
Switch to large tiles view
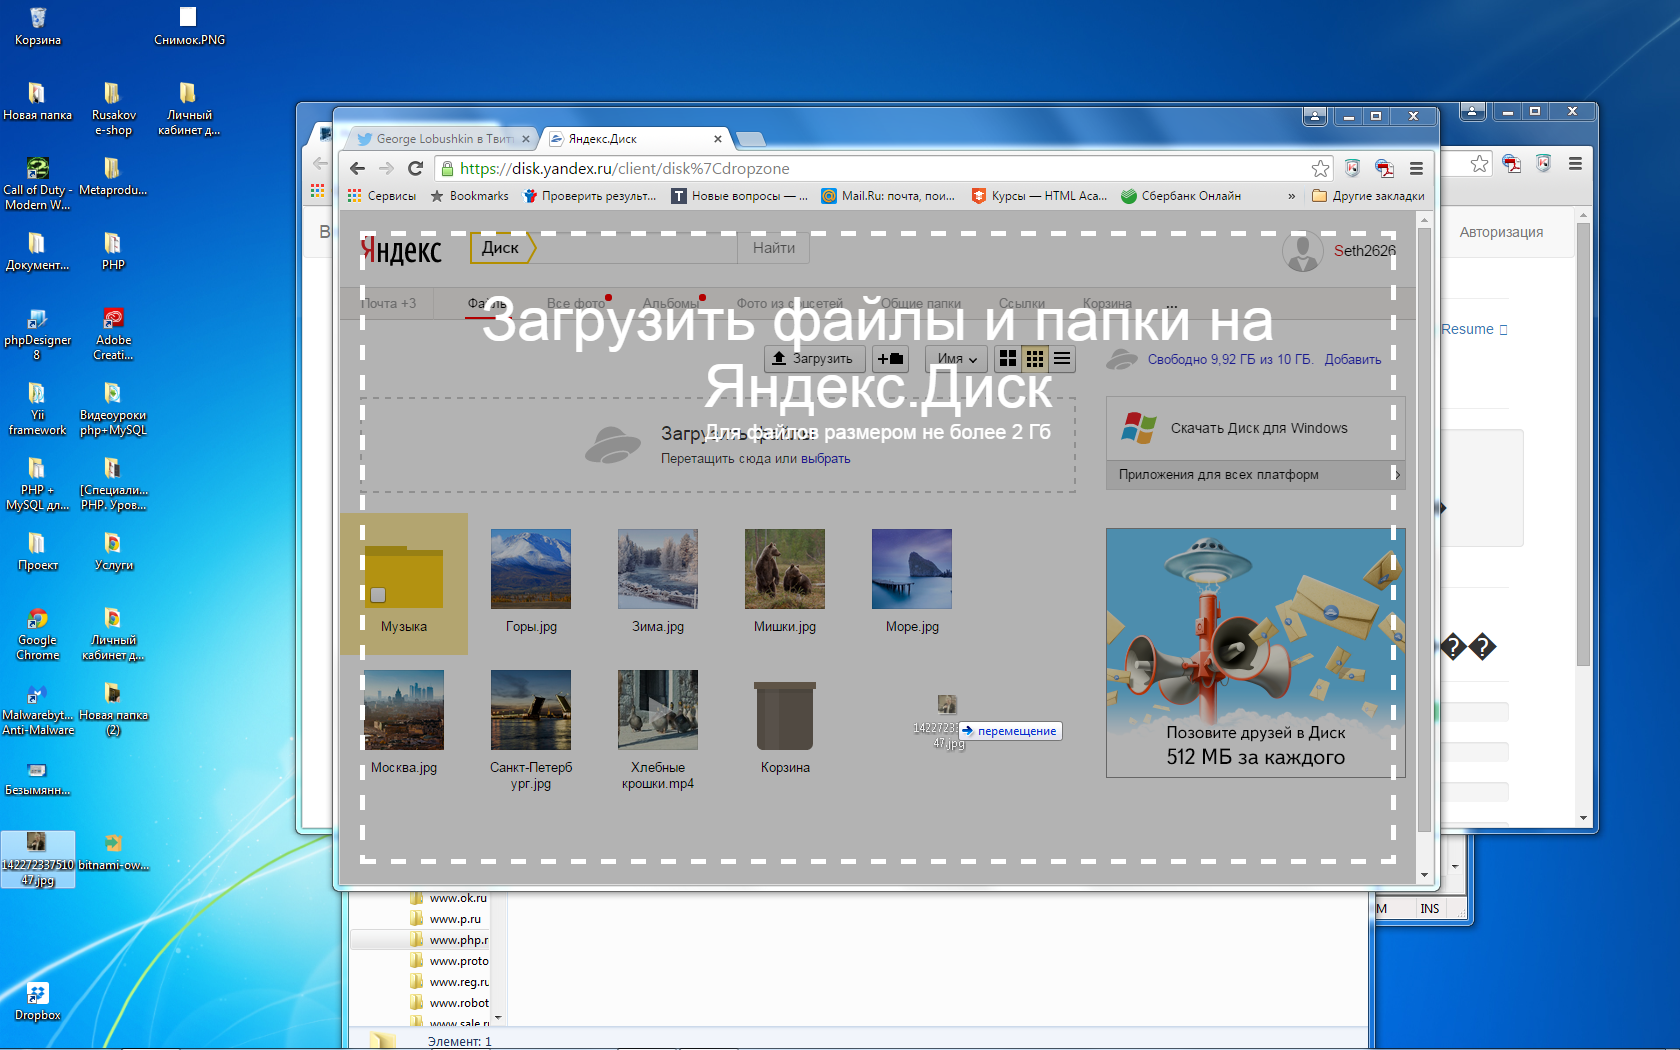click(1008, 358)
